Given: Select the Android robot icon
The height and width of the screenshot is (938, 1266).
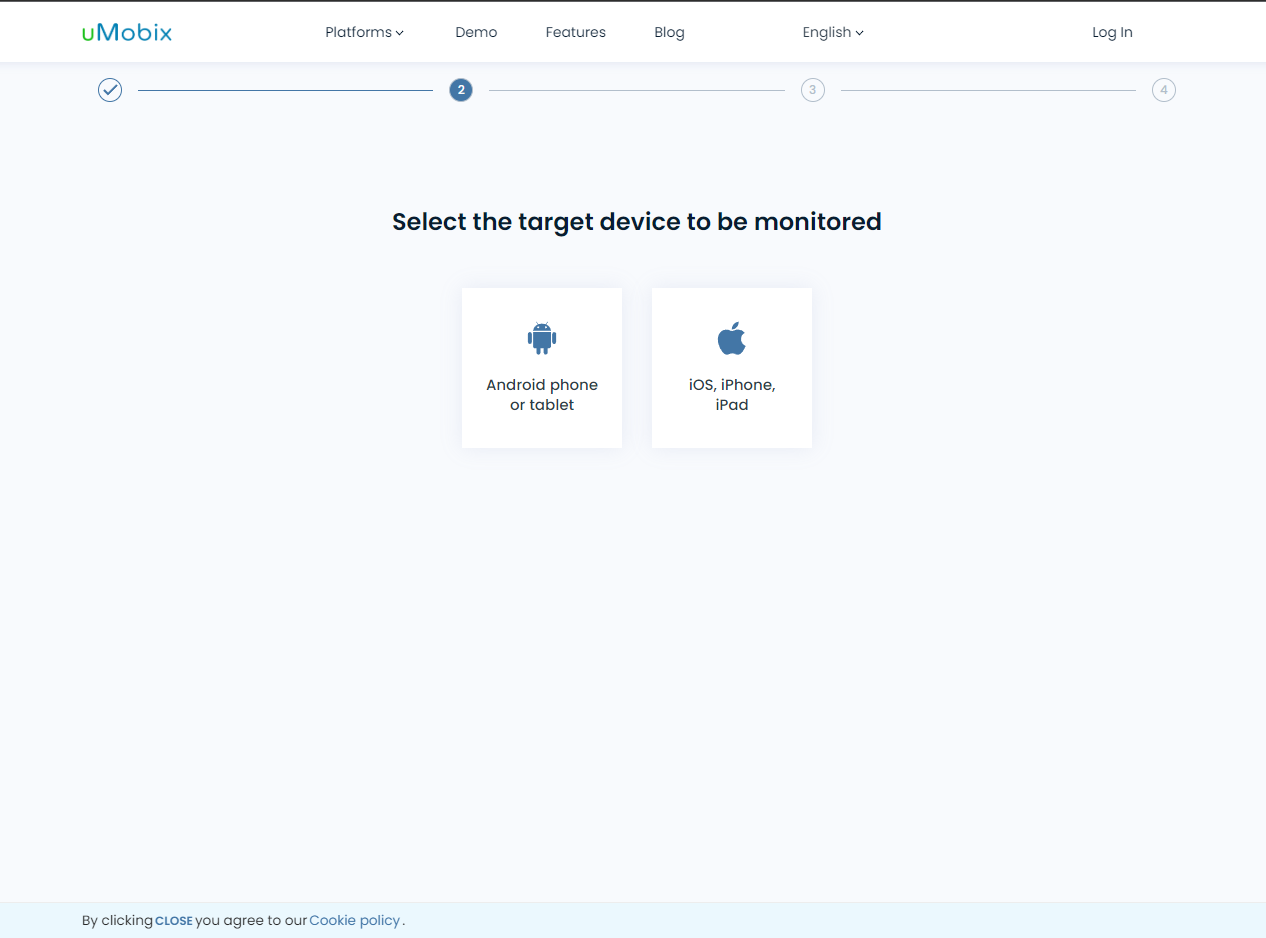Looking at the screenshot, I should (542, 339).
